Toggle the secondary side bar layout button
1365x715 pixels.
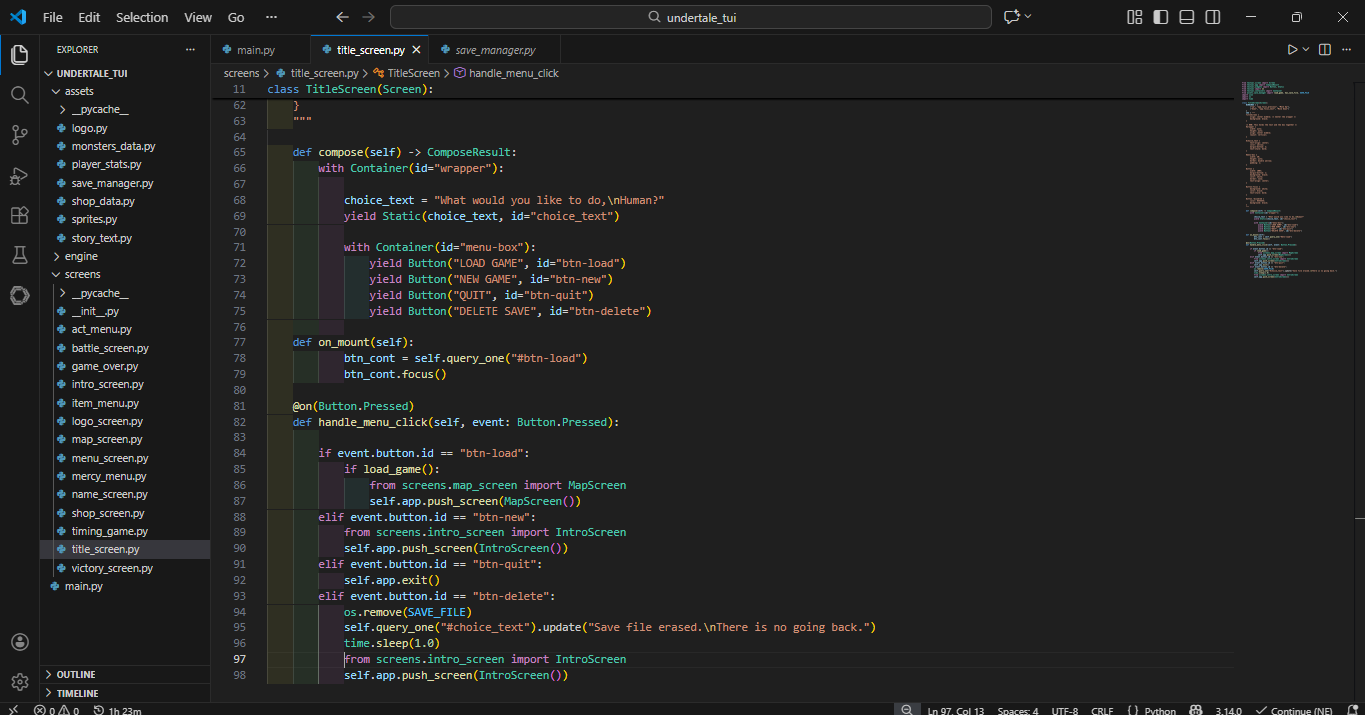[1213, 17]
